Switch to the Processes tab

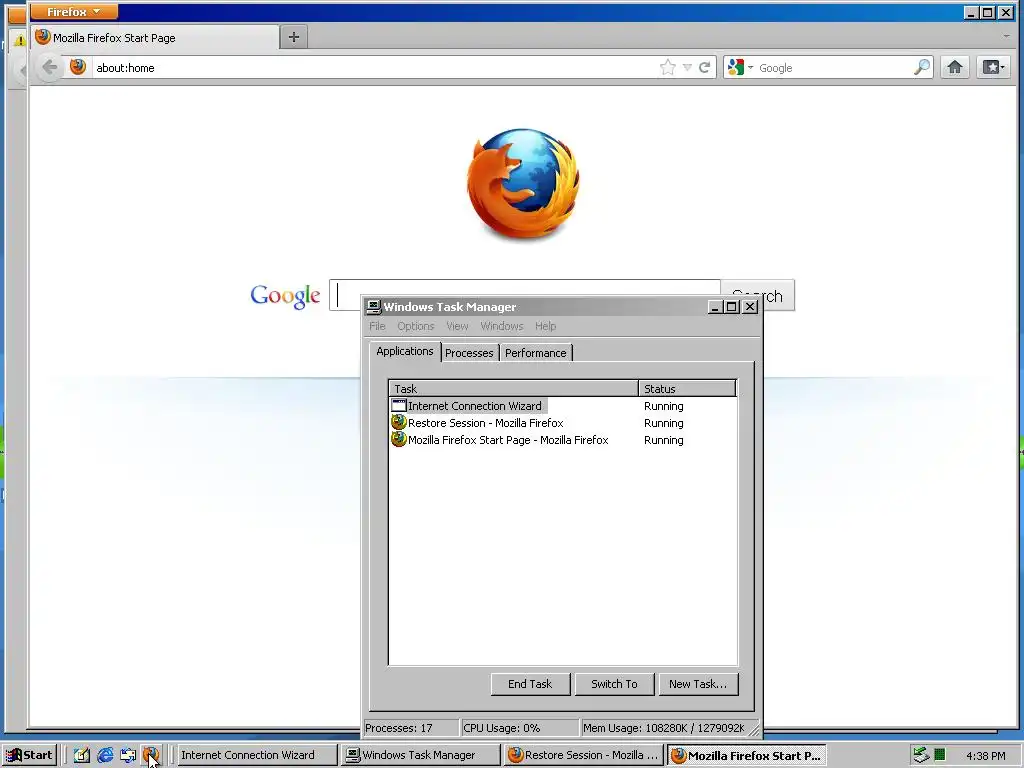[469, 353]
